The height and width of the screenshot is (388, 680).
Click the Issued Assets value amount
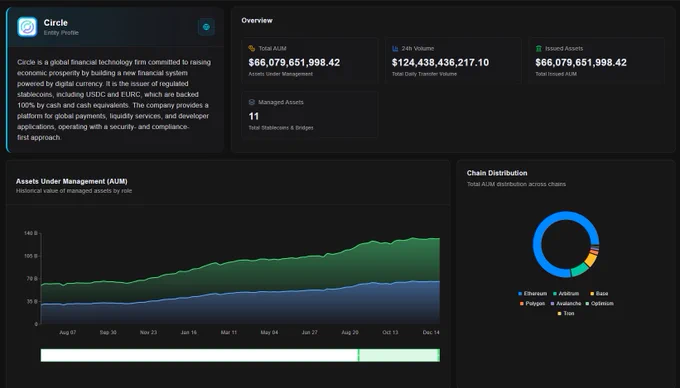(x=581, y=62)
